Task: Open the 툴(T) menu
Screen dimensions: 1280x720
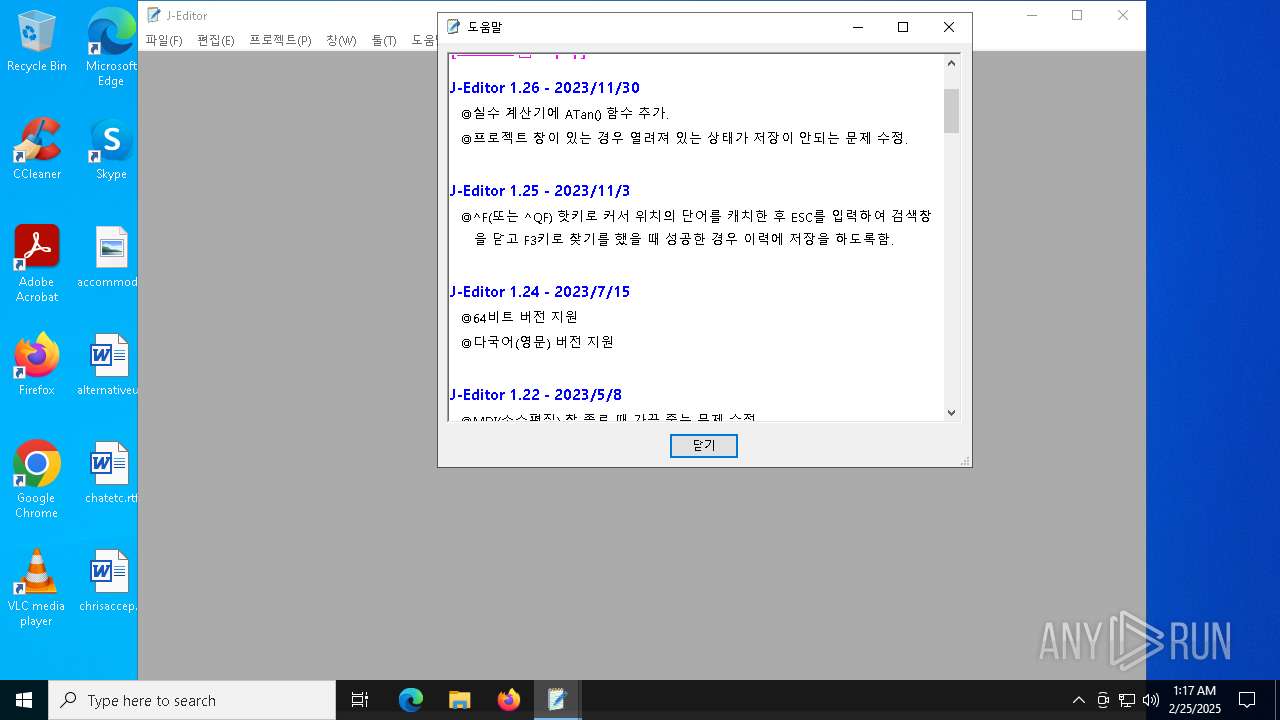Action: 384,41
